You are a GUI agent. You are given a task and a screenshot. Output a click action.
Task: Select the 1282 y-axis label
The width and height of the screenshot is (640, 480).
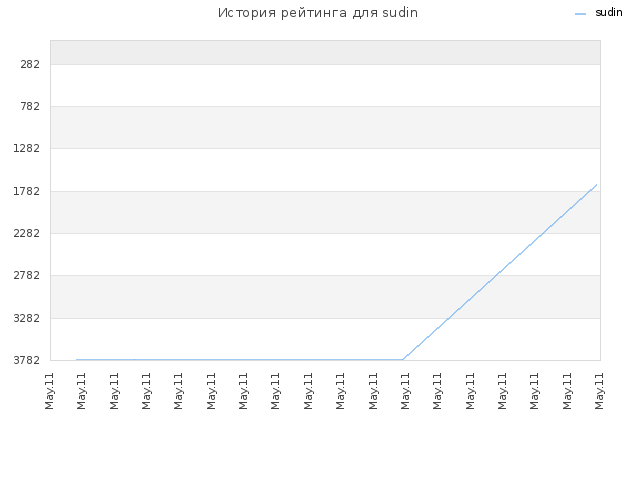(27, 148)
